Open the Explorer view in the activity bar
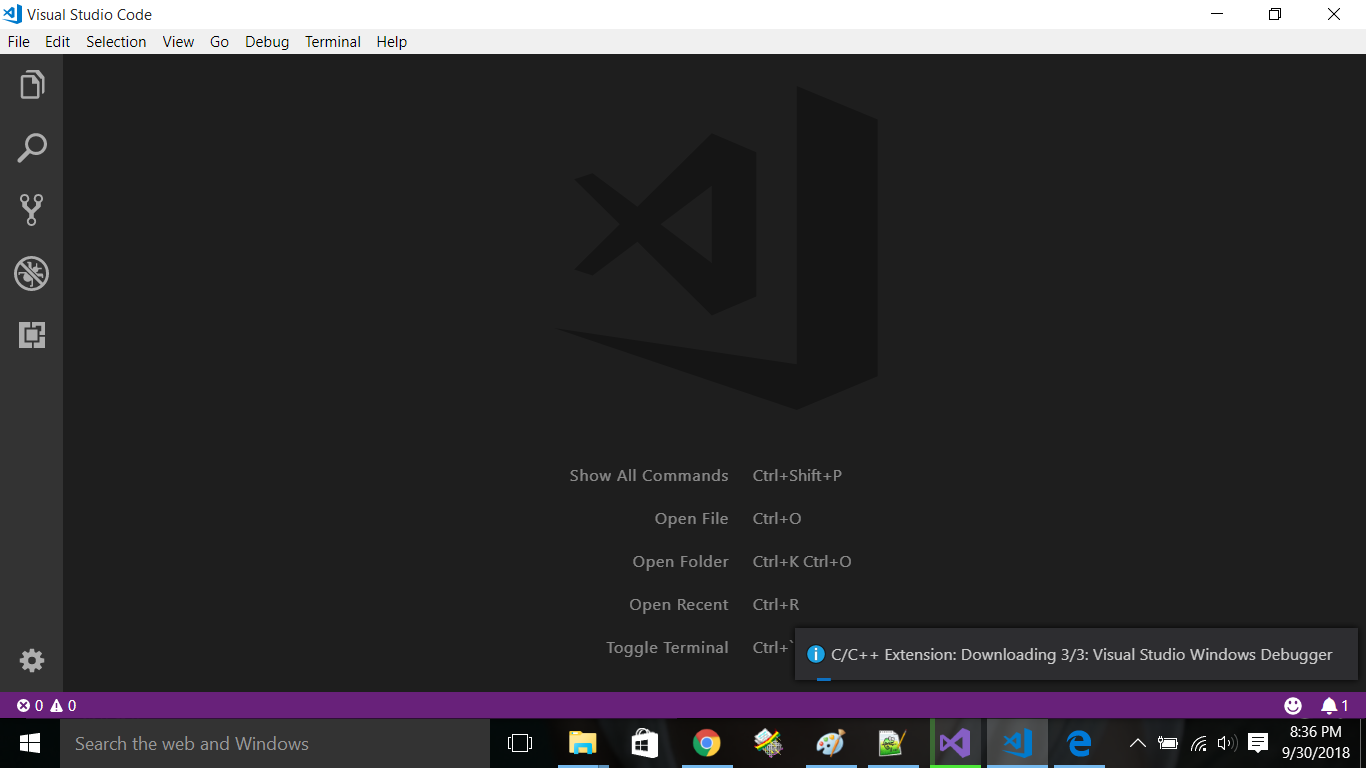1366x768 pixels. point(31,85)
